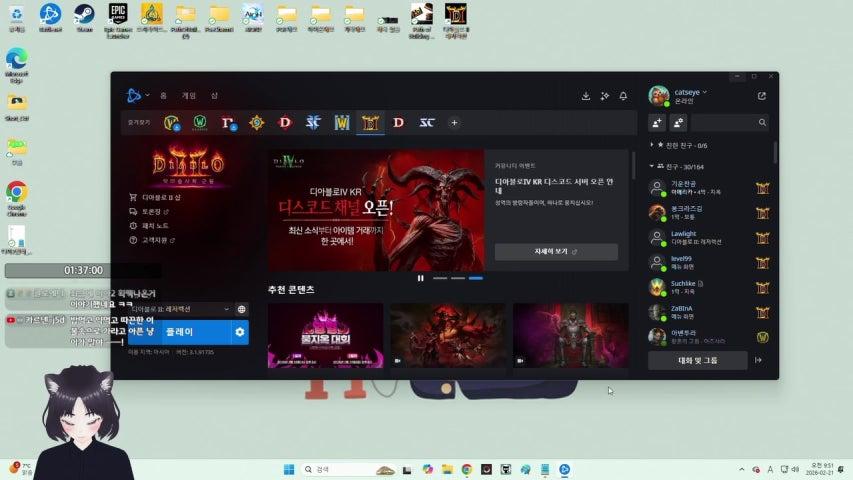Viewport: 853px width, 480px height.
Task: Select the StarCraft II icon in favorites
Action: point(313,123)
